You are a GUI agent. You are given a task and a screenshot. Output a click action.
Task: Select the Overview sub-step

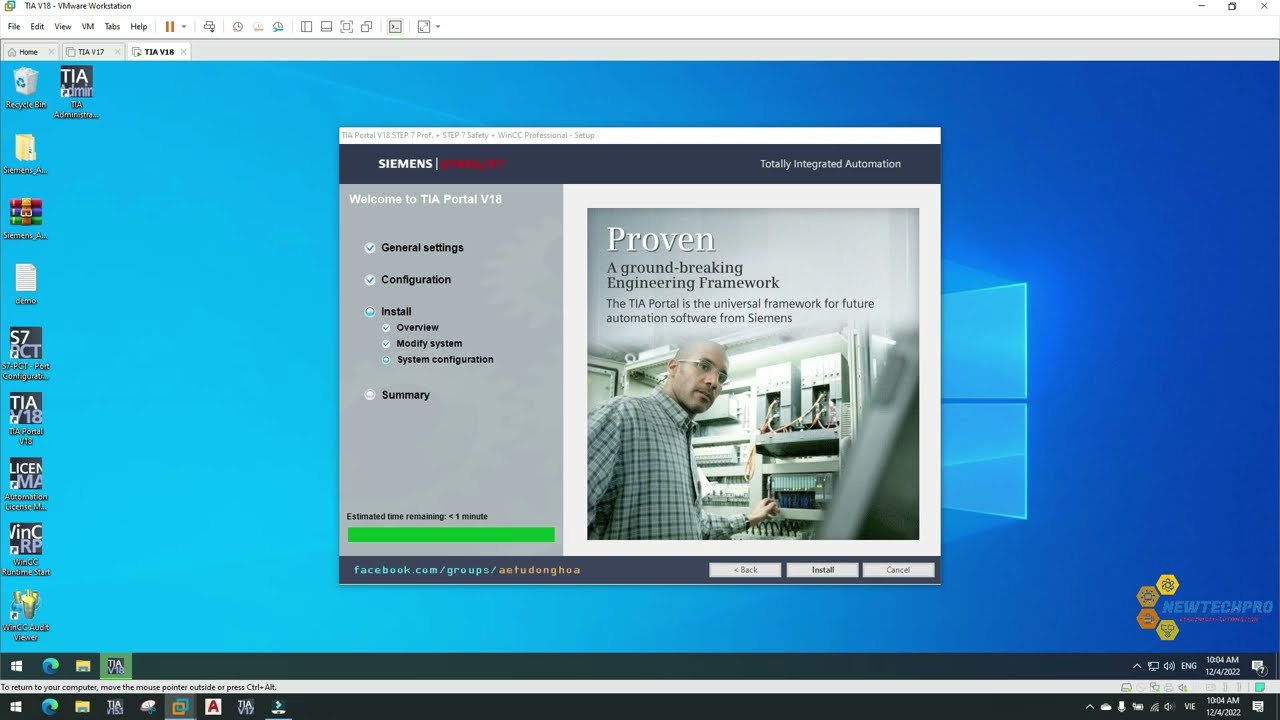pyautogui.click(x=417, y=328)
